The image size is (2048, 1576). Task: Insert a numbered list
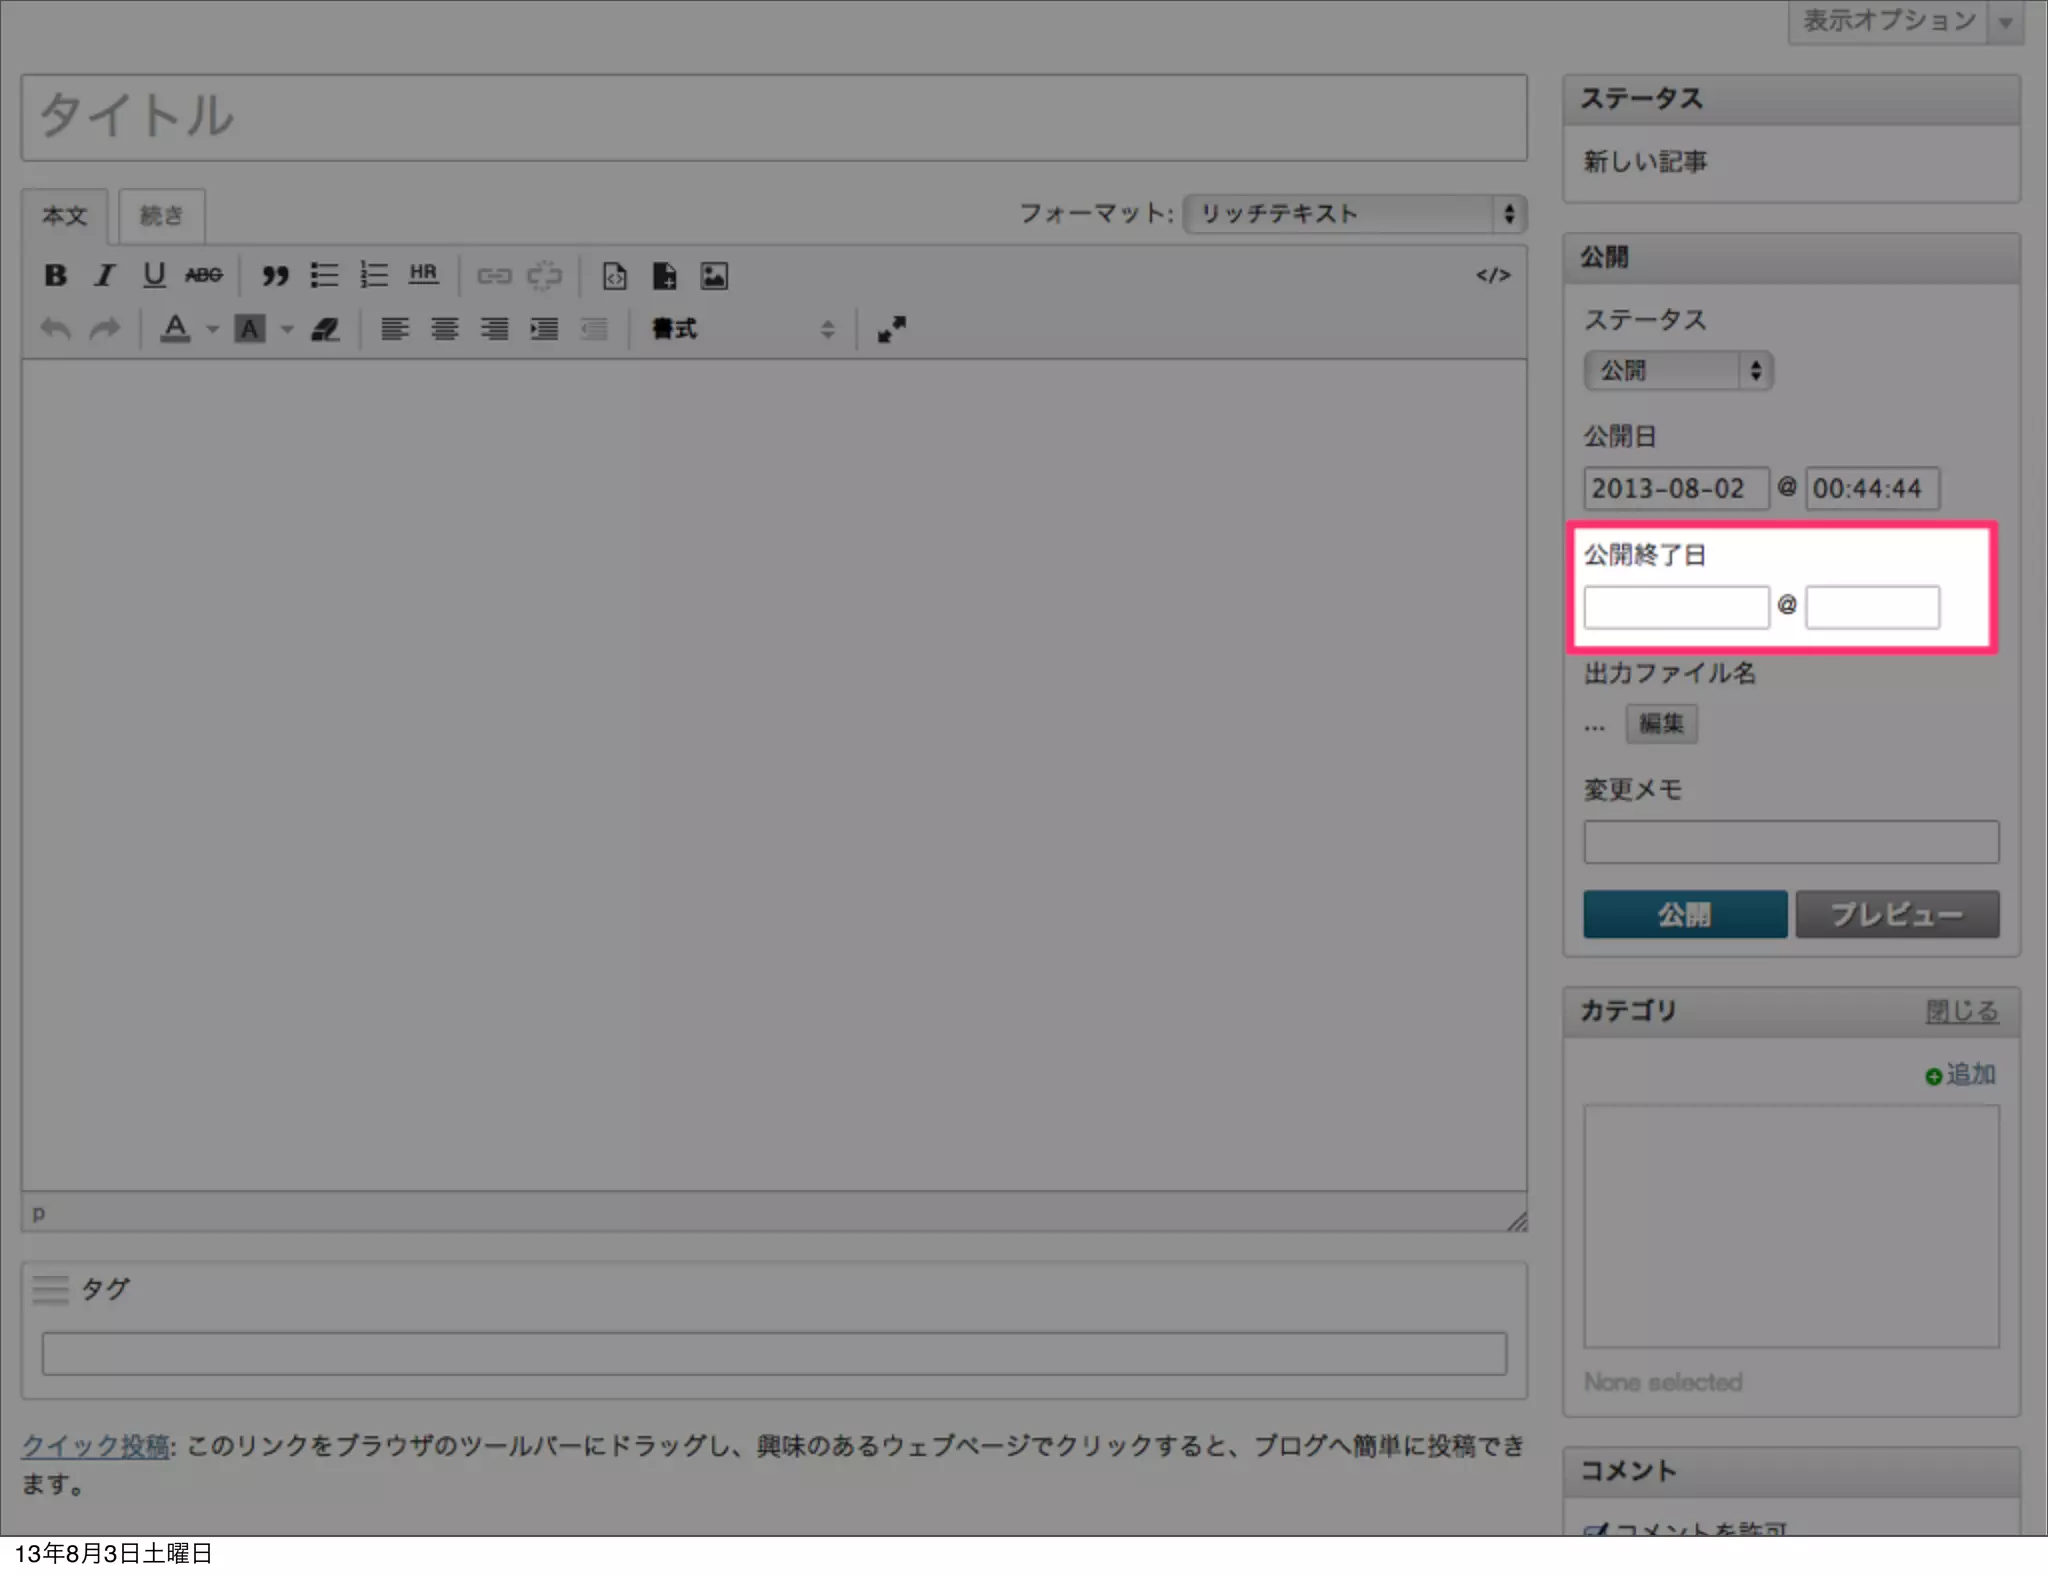[373, 275]
